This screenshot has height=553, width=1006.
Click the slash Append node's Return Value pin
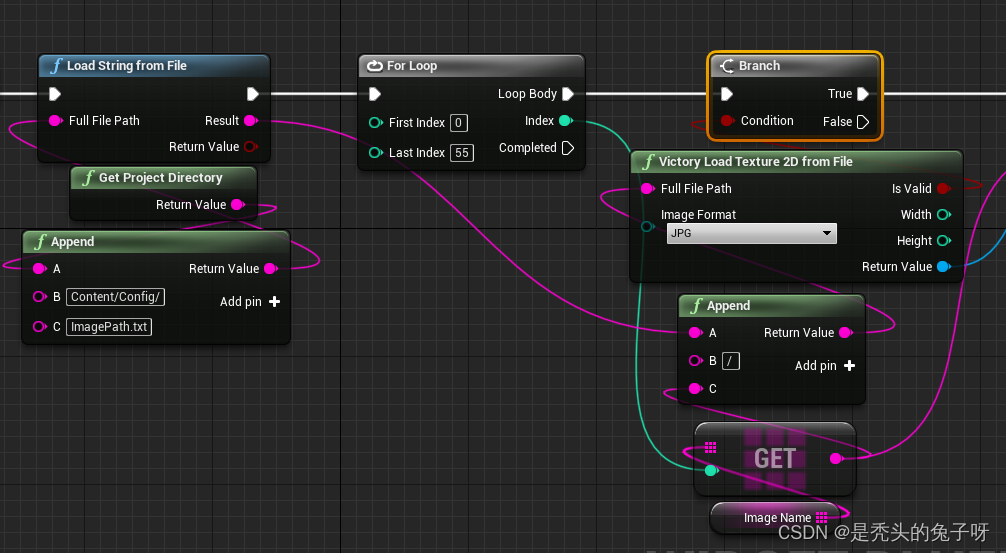[x=846, y=332]
